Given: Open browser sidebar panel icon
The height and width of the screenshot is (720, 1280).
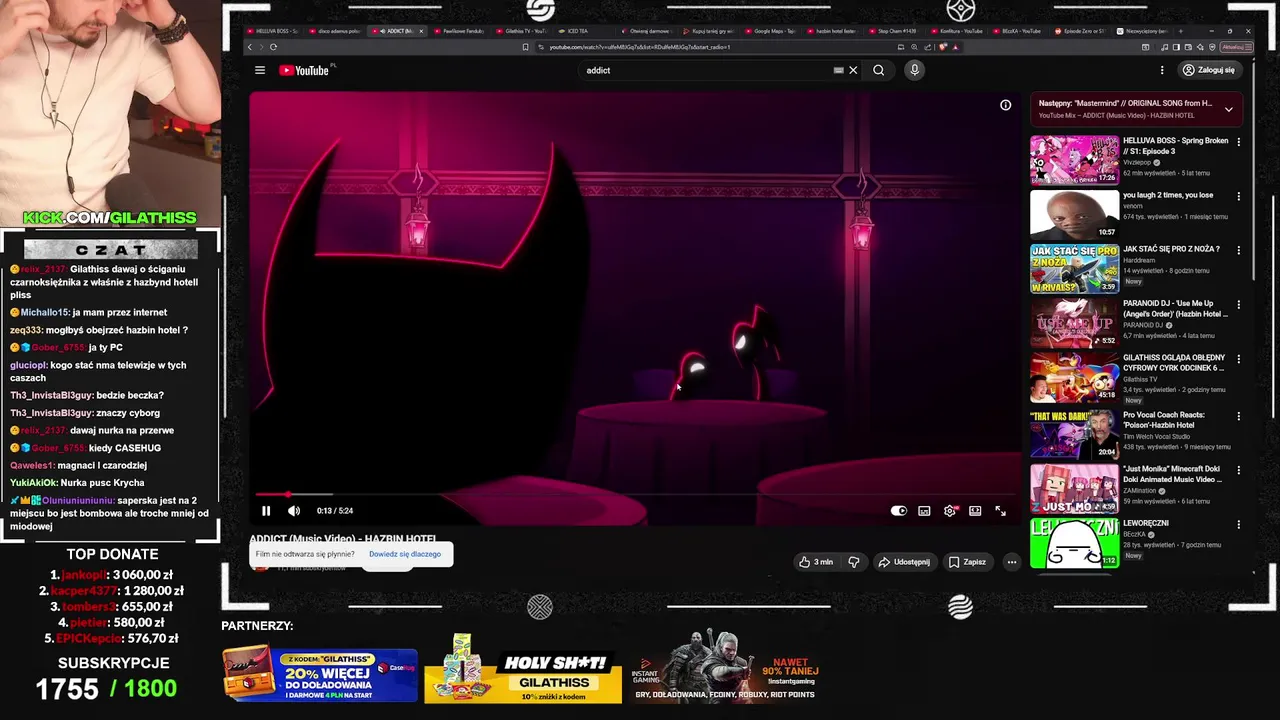Looking at the screenshot, I should pos(1176,47).
